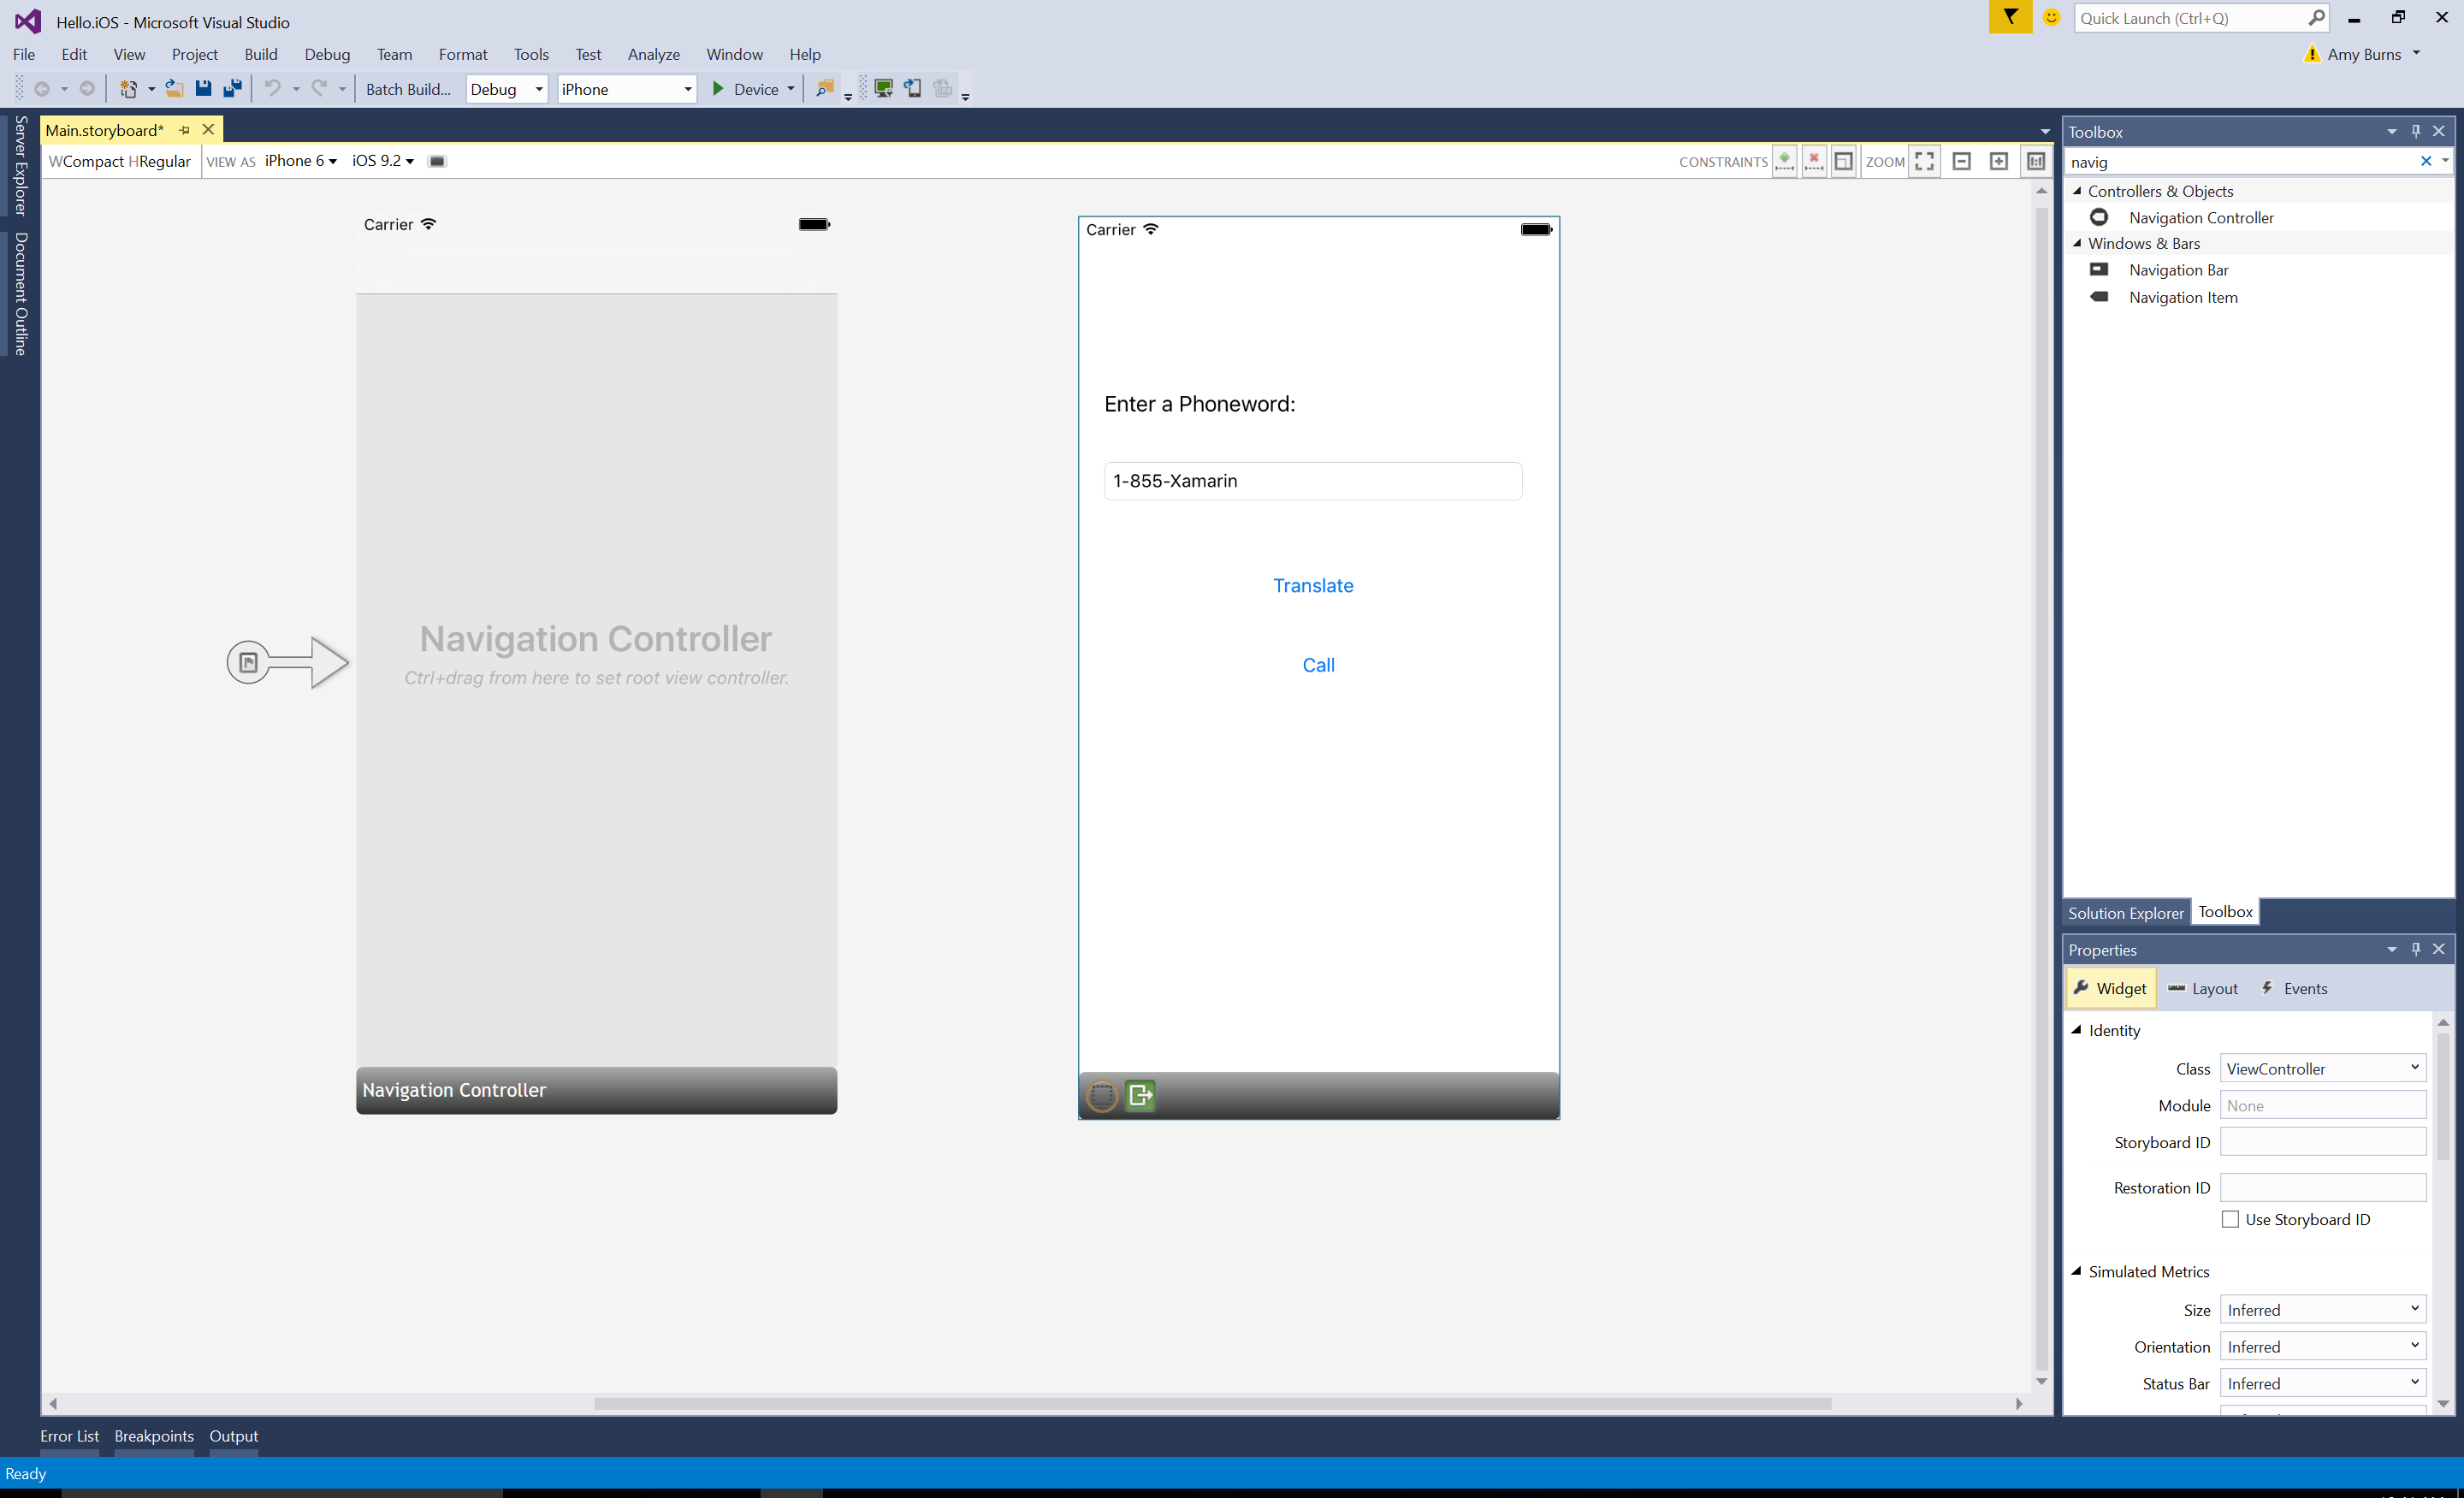Click the Call button in view controller
This screenshot has width=2464, height=1498.
click(1318, 666)
